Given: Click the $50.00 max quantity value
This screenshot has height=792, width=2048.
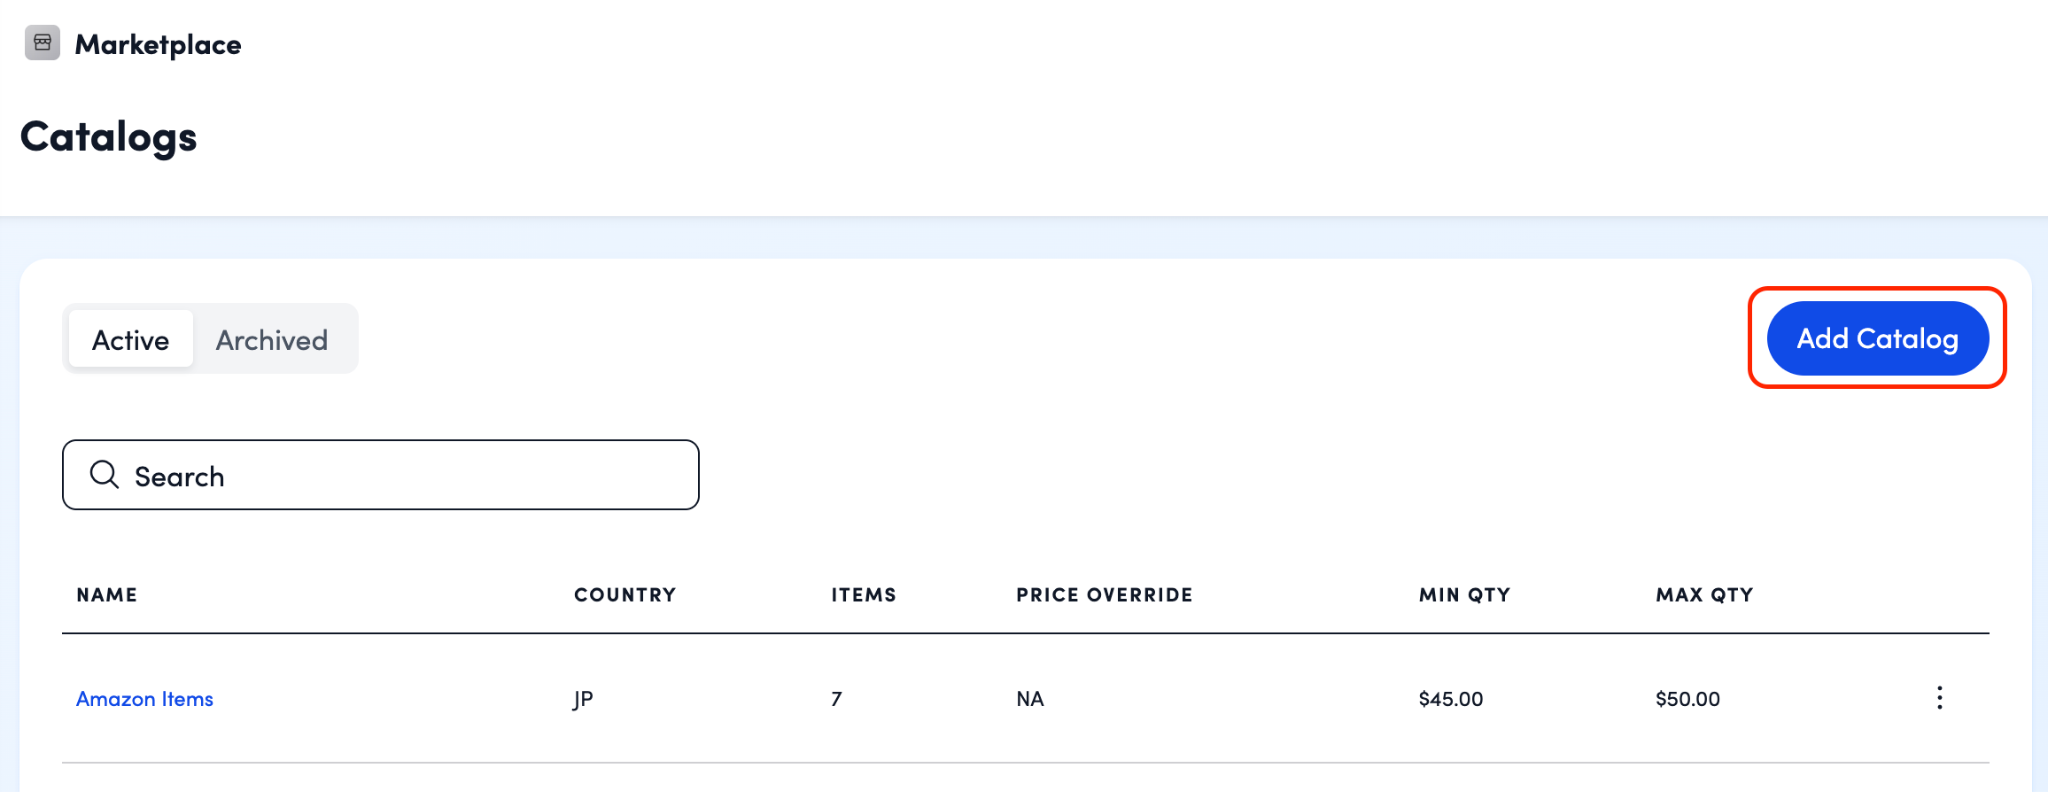Looking at the screenshot, I should click(x=1687, y=699).
